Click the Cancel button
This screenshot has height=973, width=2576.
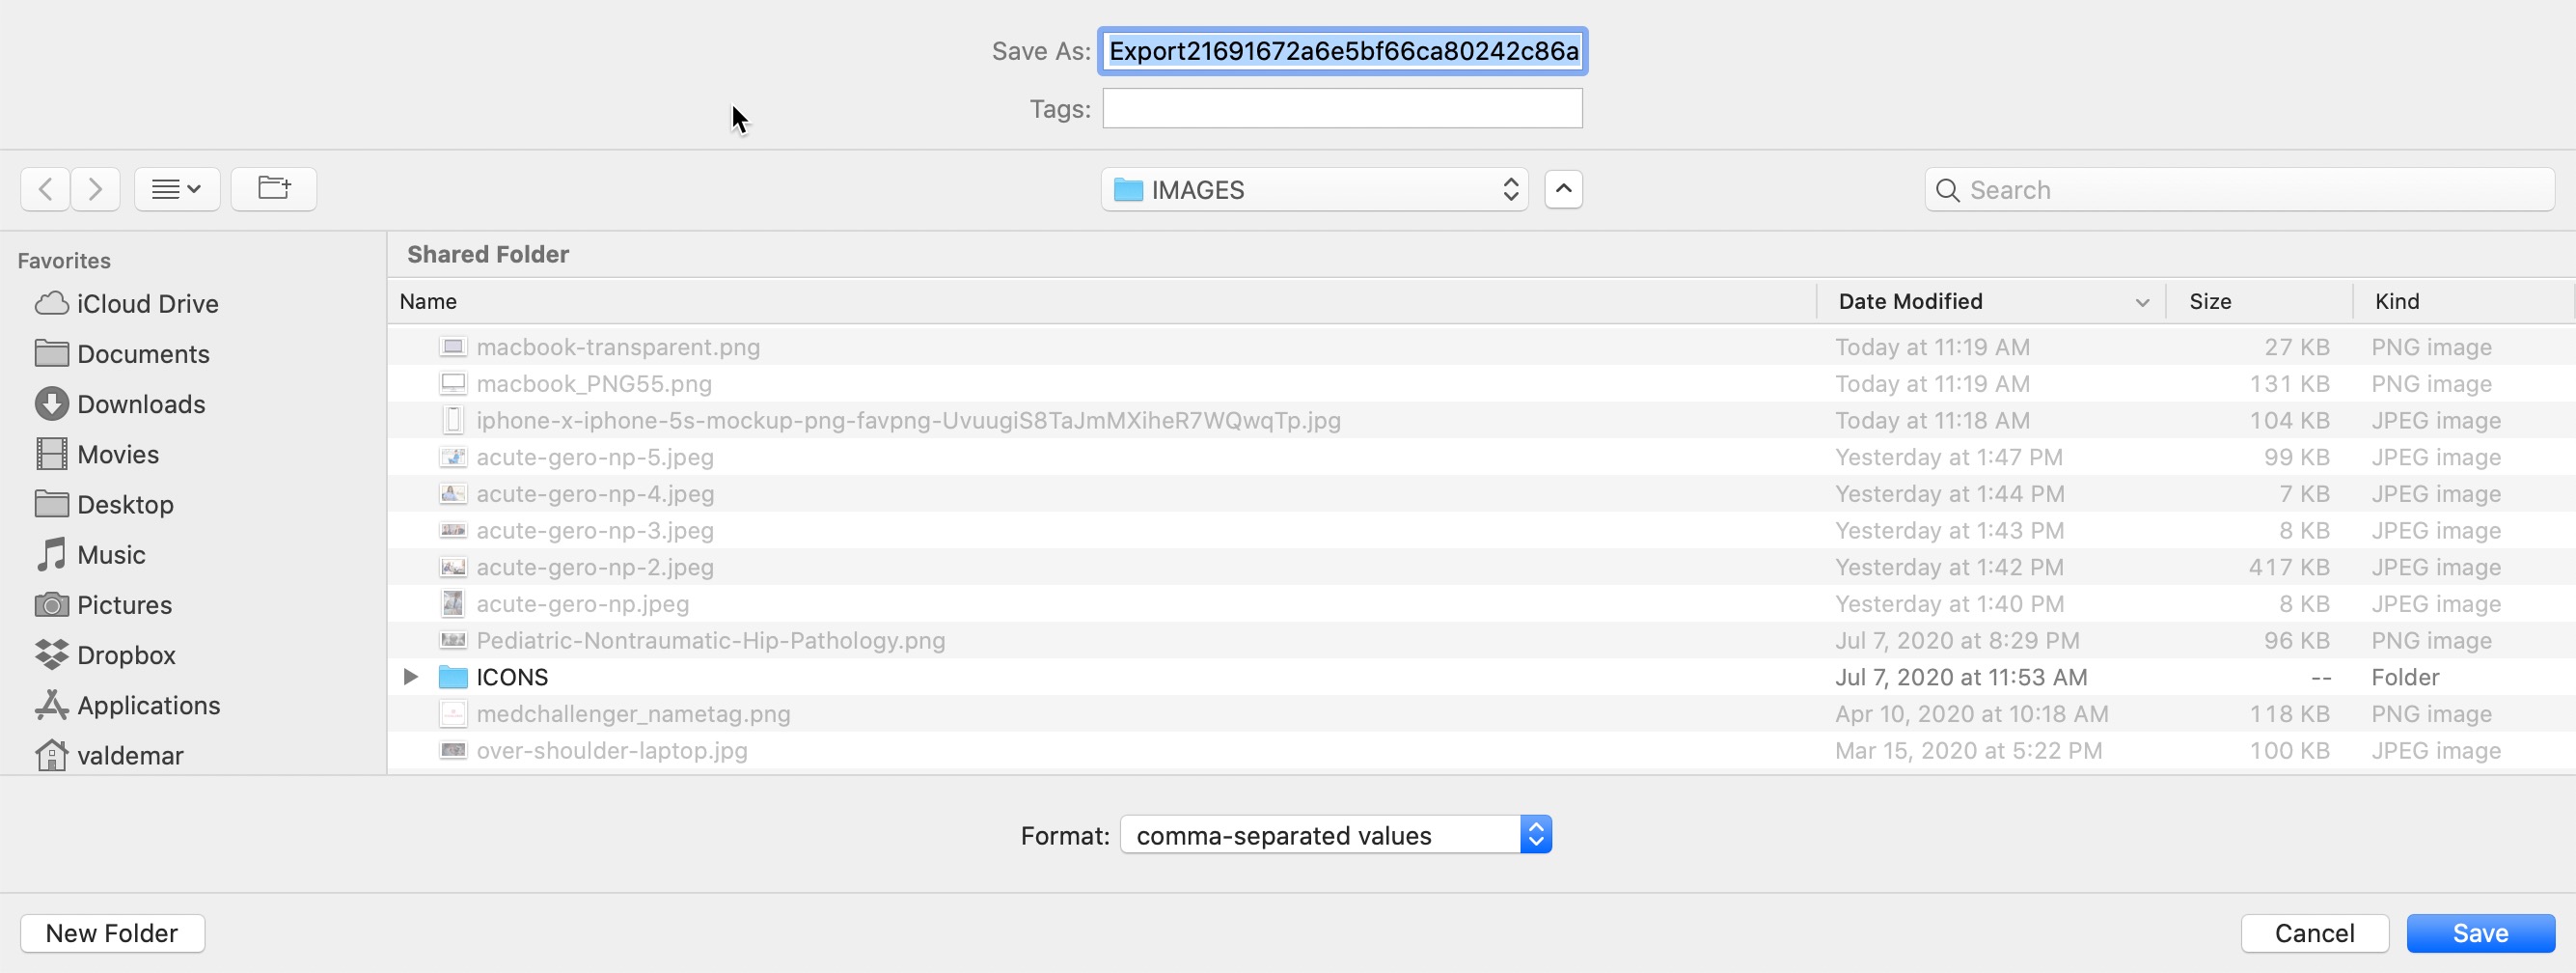tap(2314, 933)
